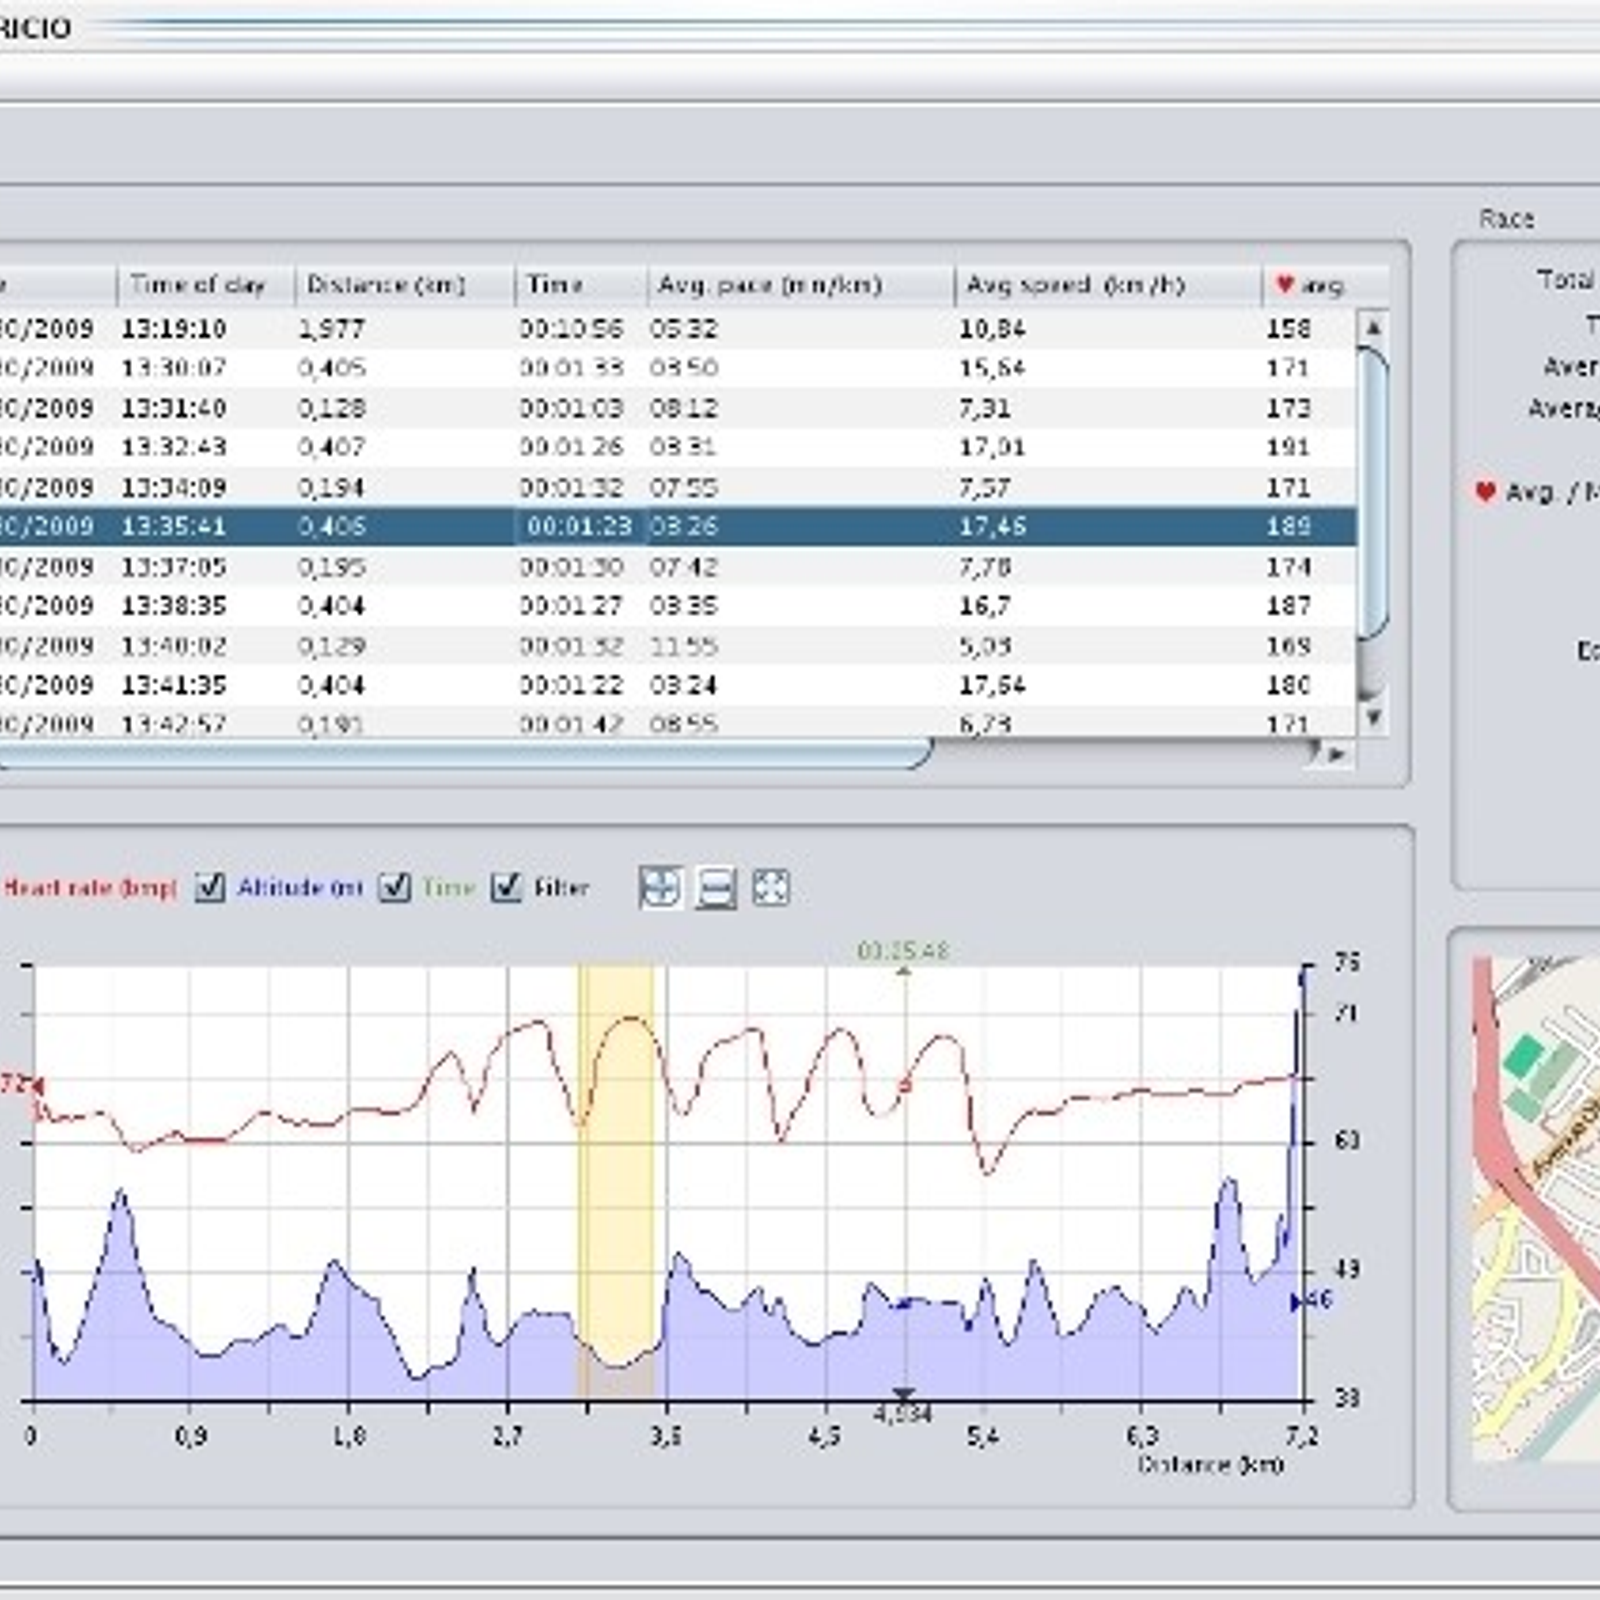Image resolution: width=1600 pixels, height=1600 pixels.
Task: Click the avg speed value 15,64
Action: [x=992, y=368]
